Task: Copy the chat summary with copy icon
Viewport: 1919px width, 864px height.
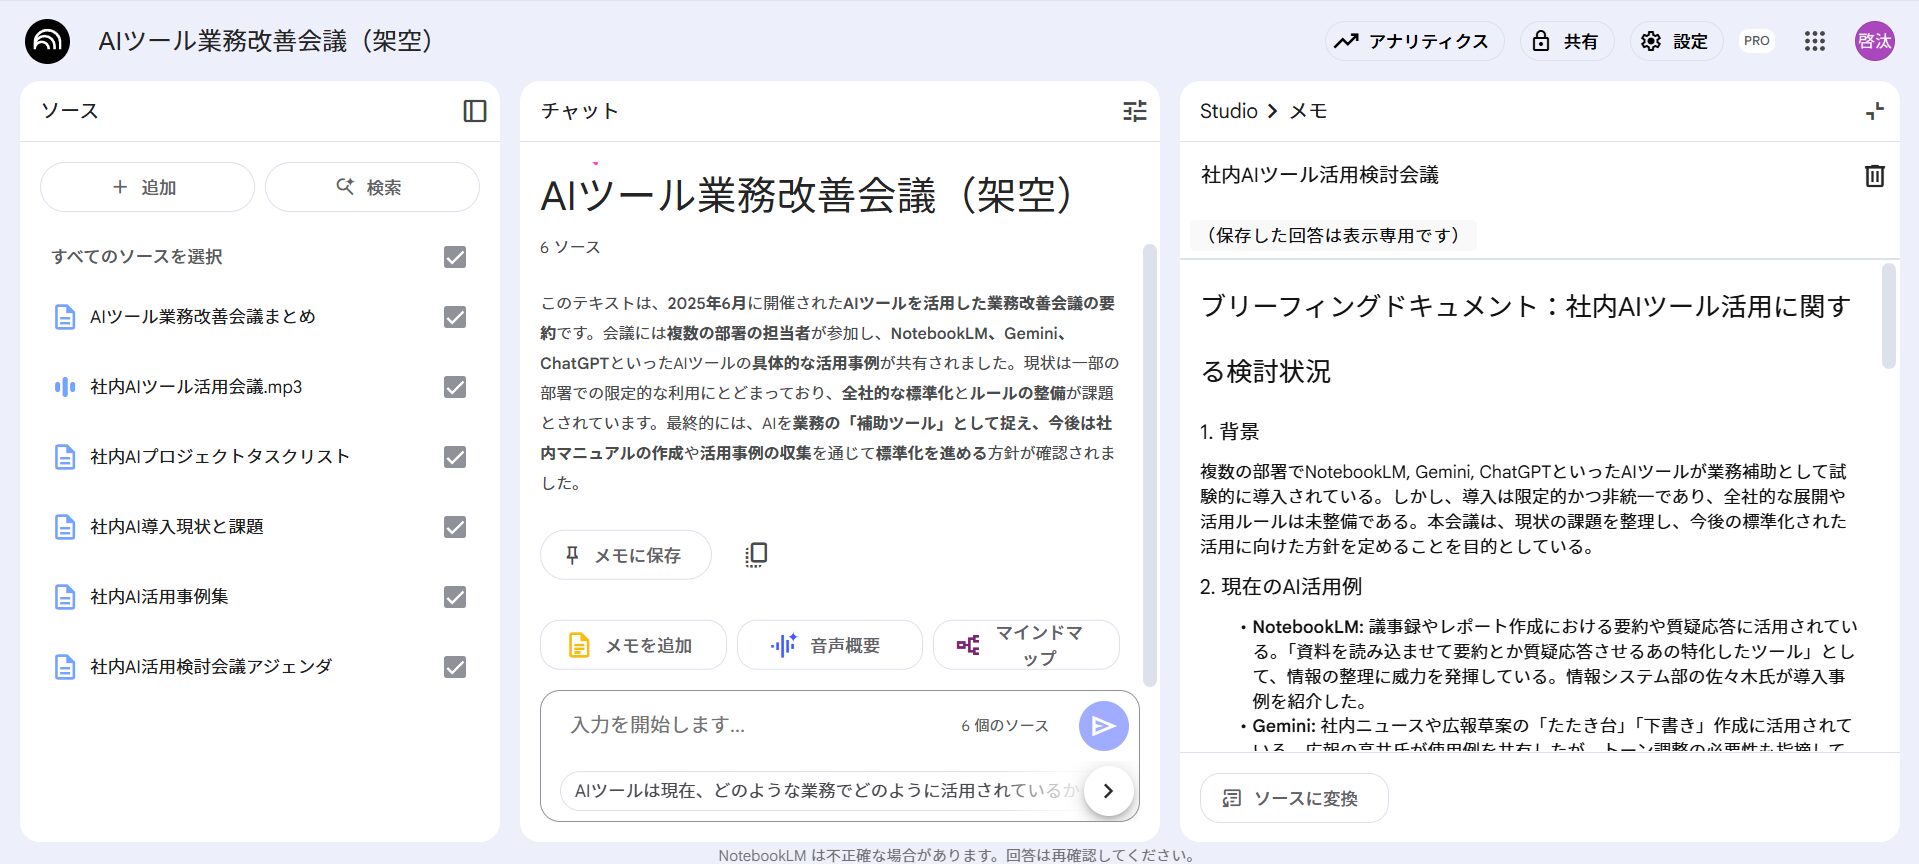Action: click(x=756, y=555)
